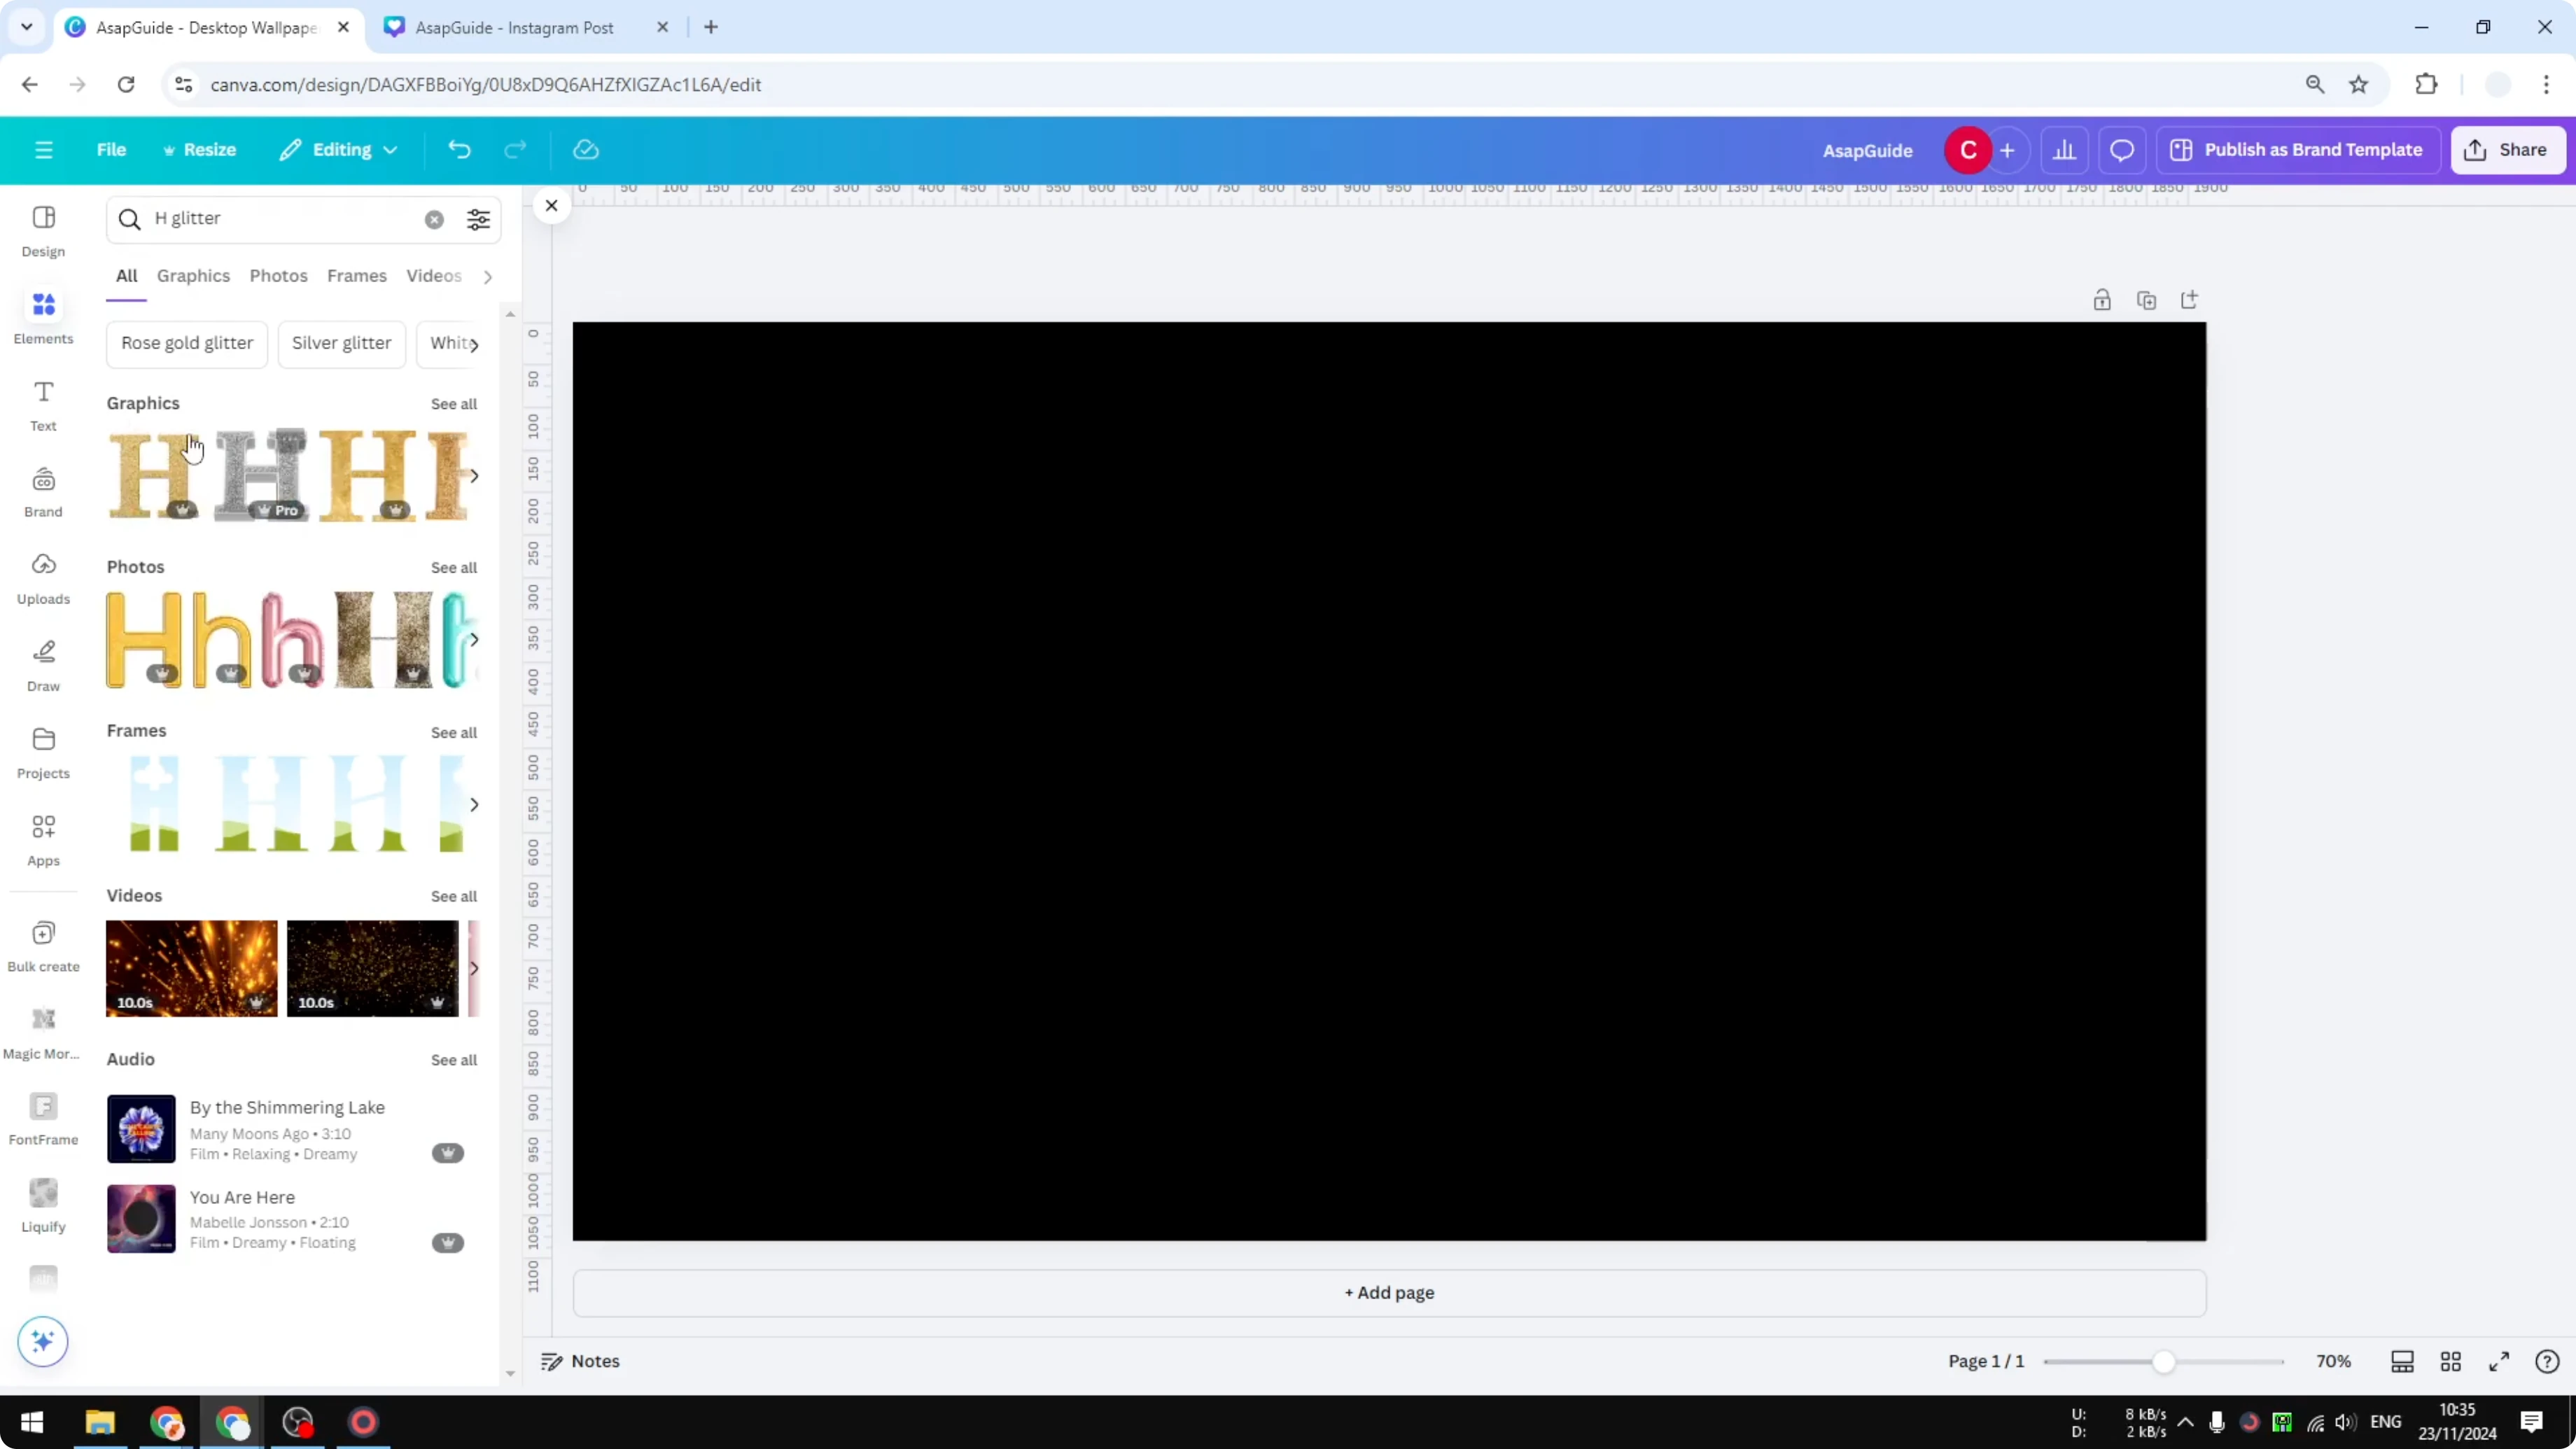Switch to the Graphics tab
This screenshot has height=1449, width=2576.
193,276
